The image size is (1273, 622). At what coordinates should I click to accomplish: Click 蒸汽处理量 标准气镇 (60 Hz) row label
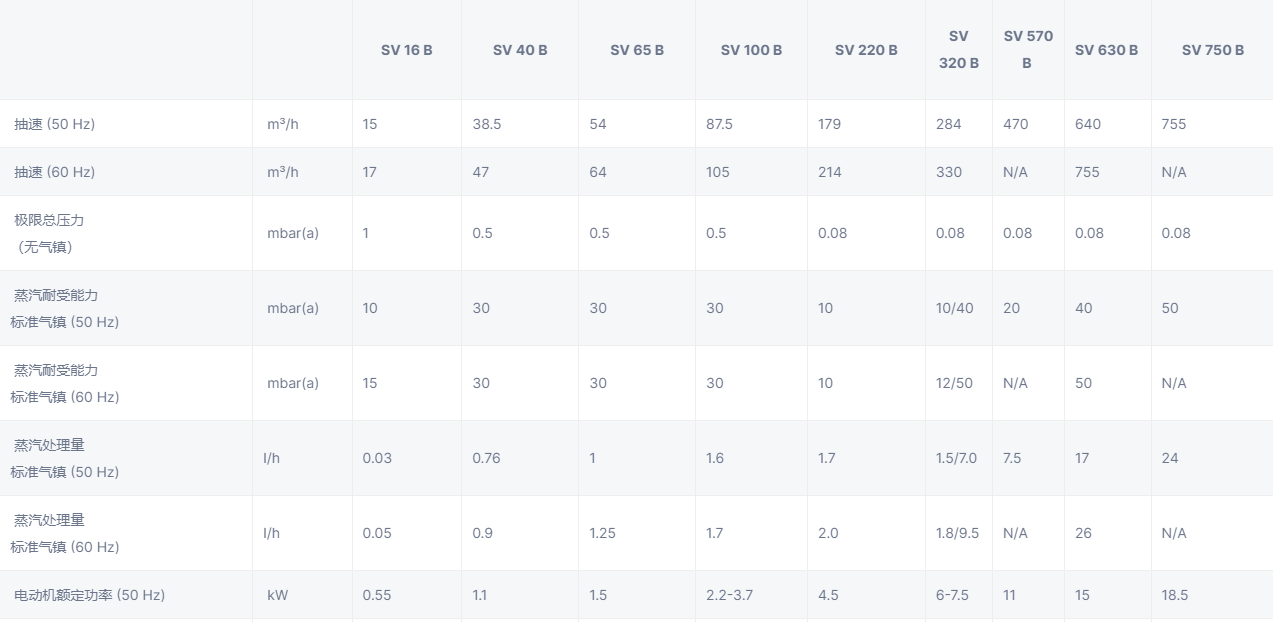click(66, 533)
